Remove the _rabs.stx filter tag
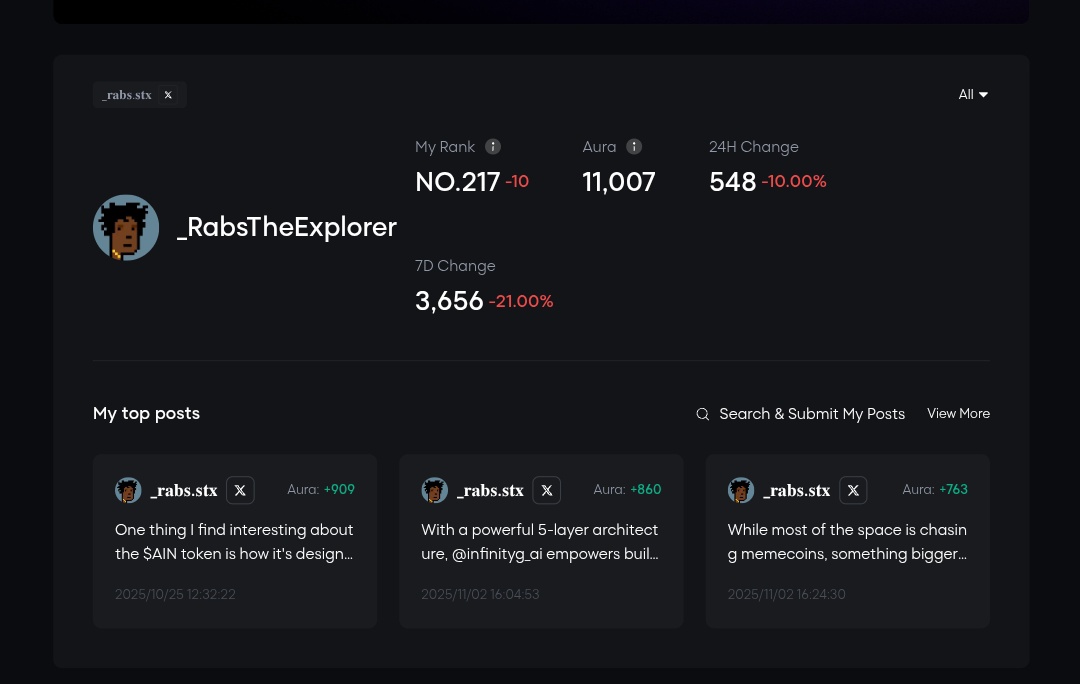The height and width of the screenshot is (684, 1080). [x=168, y=94]
